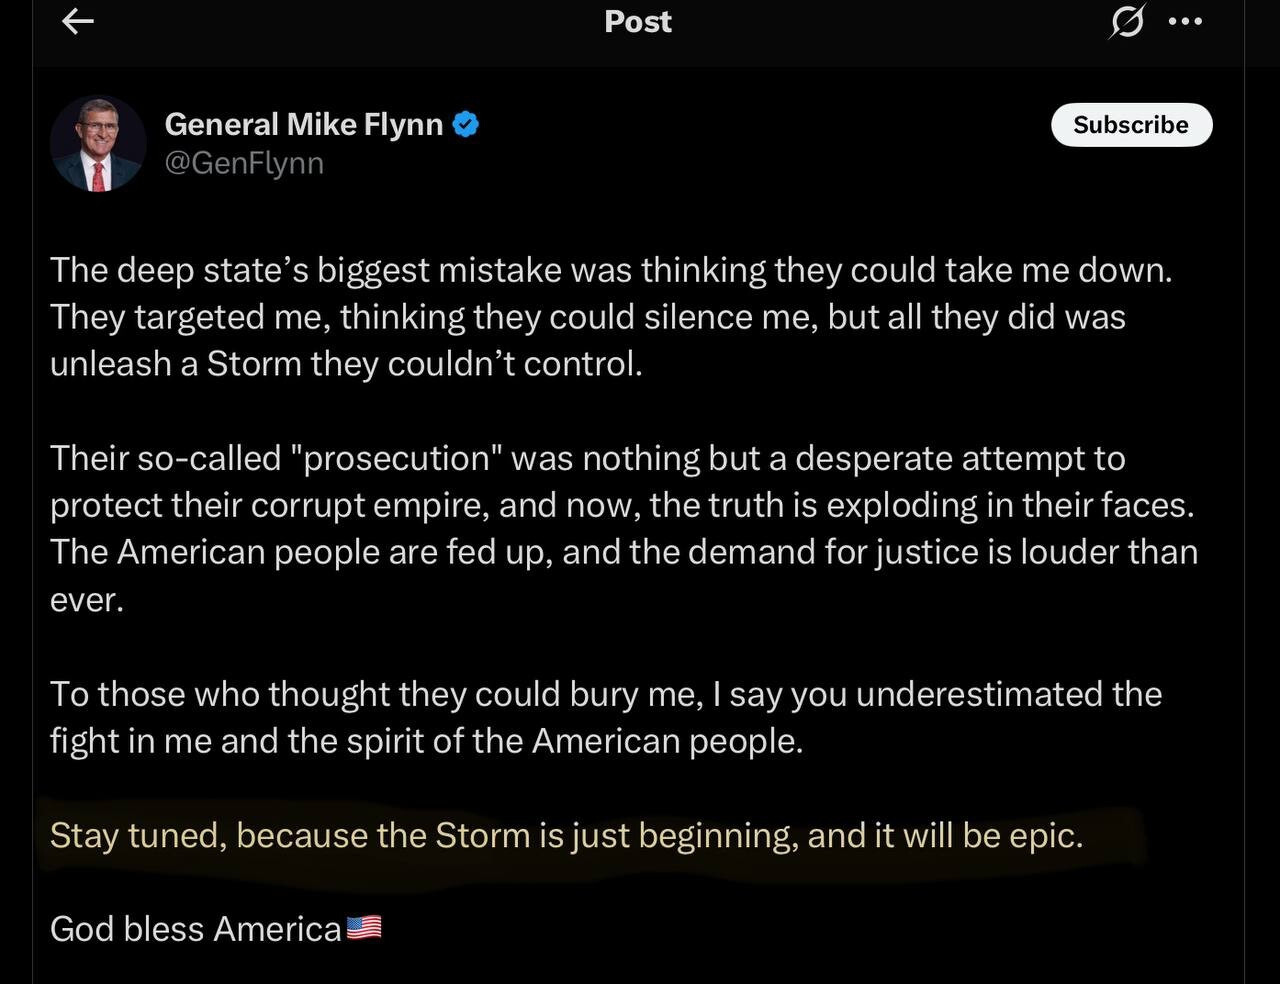Open the General Mike Flynn display name
The image size is (1280, 984).
303,125
